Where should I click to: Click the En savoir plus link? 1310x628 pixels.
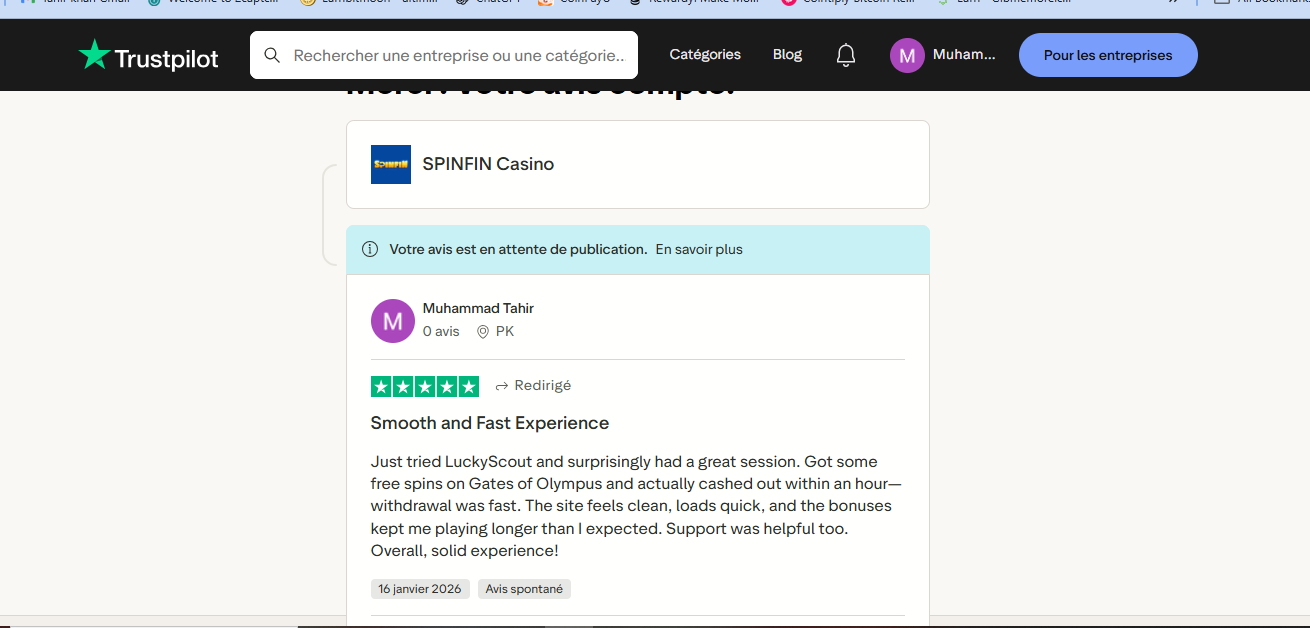coord(699,249)
